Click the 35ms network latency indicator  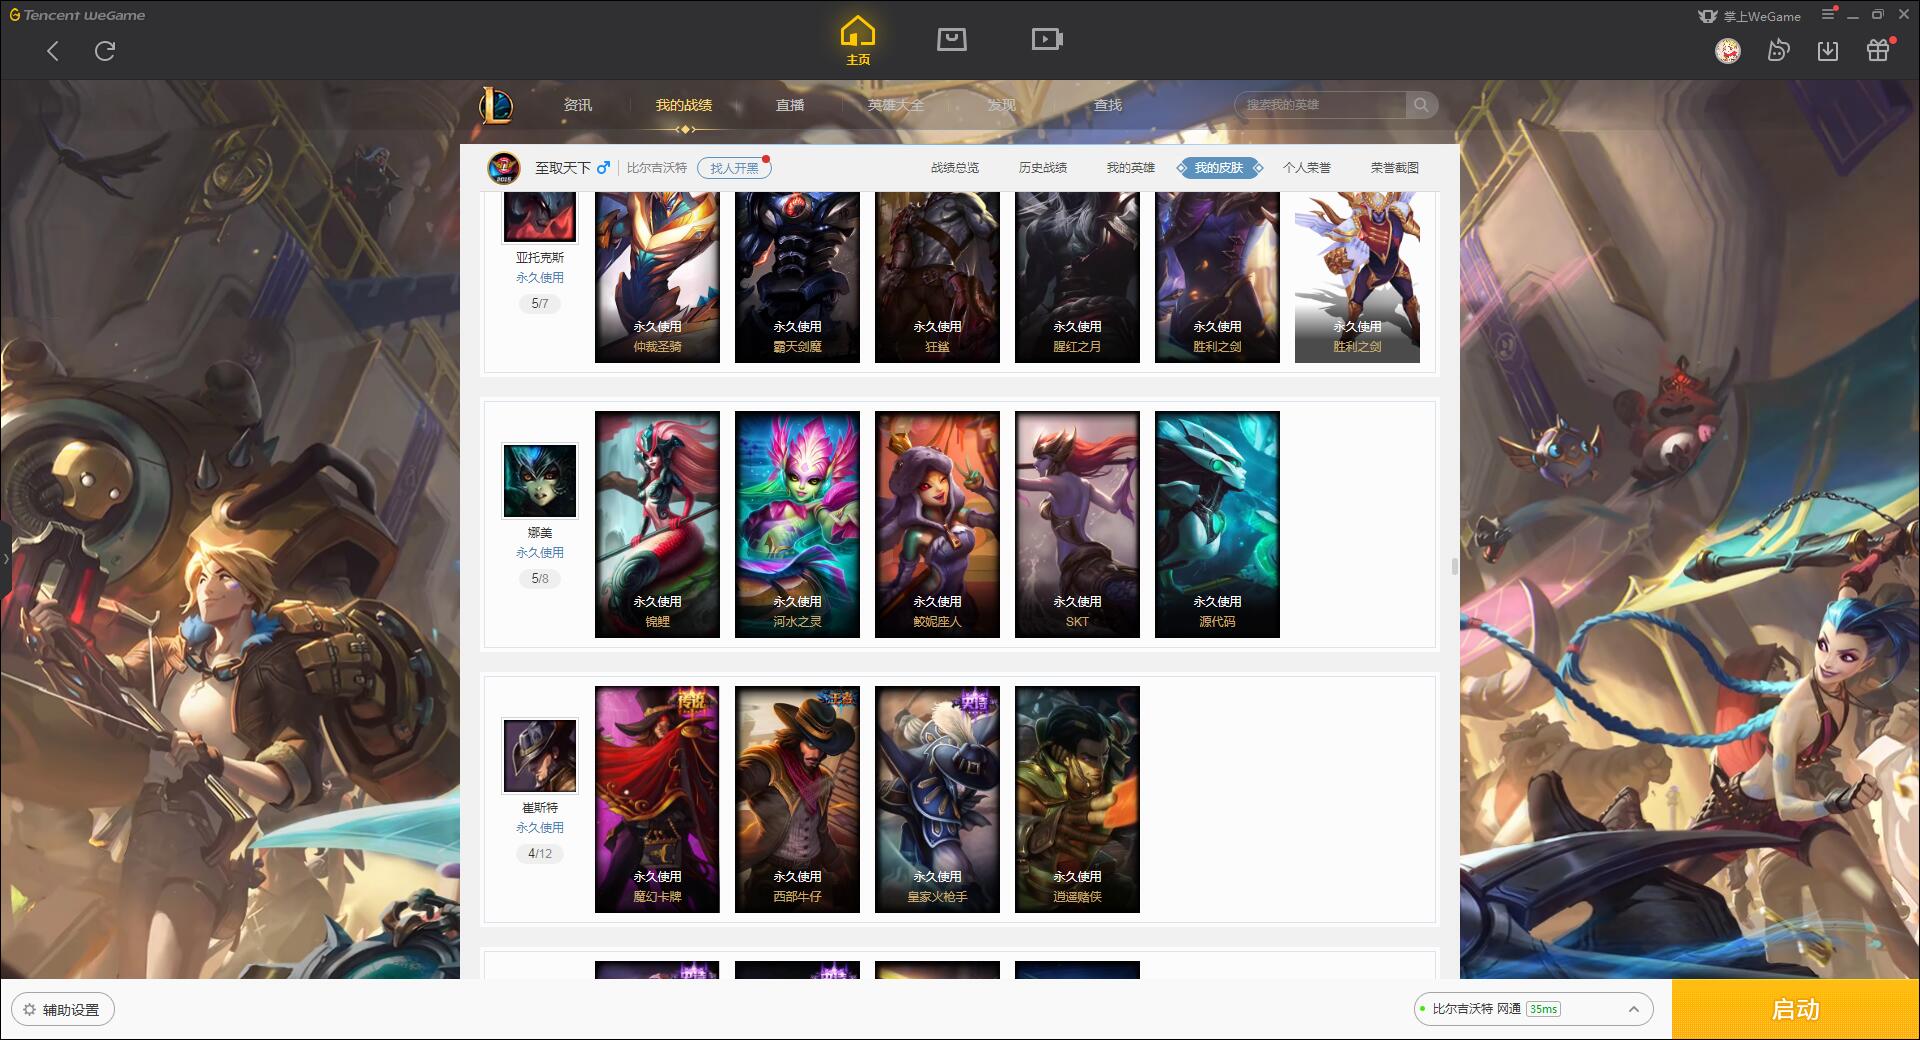[1543, 1009]
